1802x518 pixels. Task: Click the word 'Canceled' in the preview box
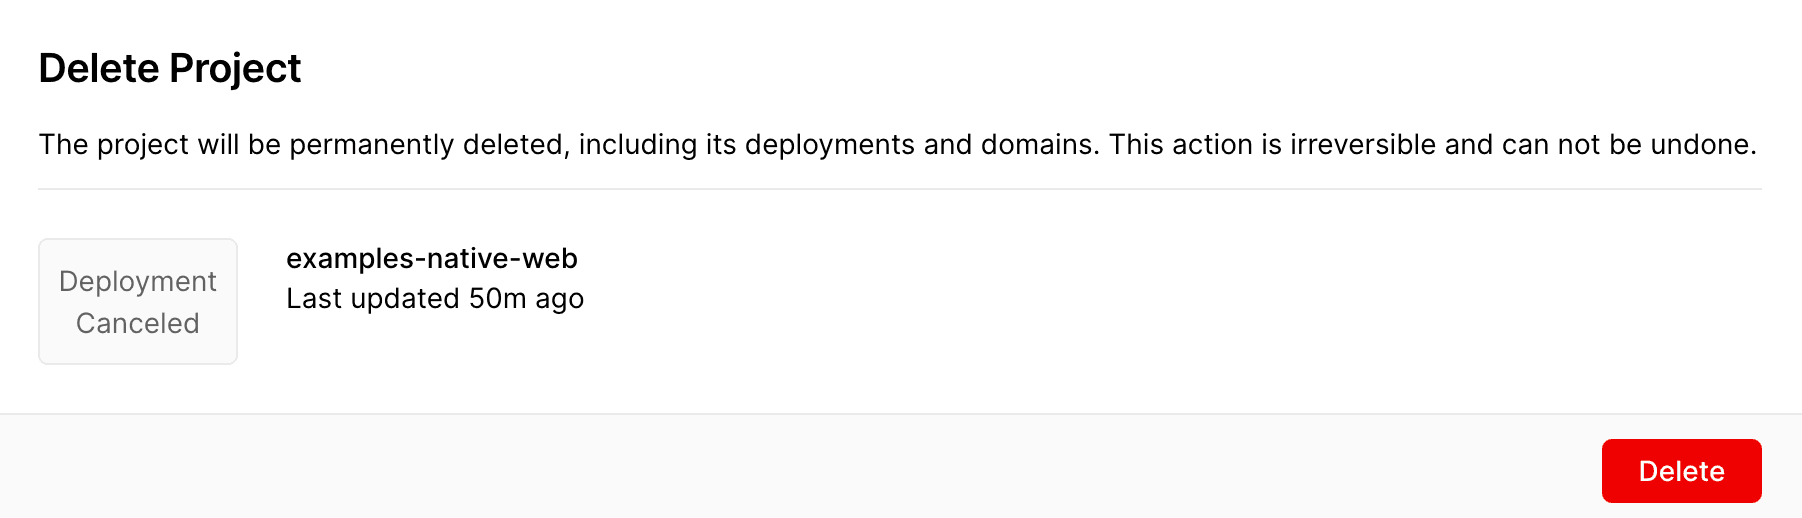coord(138,324)
